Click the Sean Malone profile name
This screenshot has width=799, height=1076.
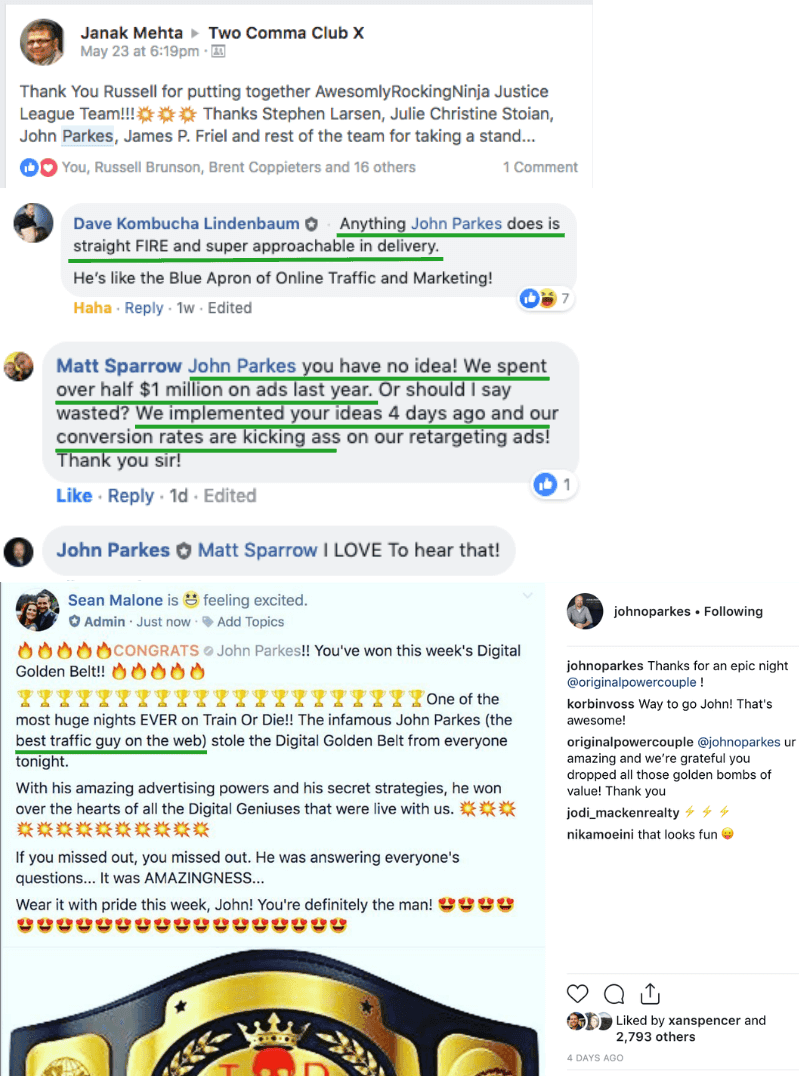pyautogui.click(x=115, y=600)
